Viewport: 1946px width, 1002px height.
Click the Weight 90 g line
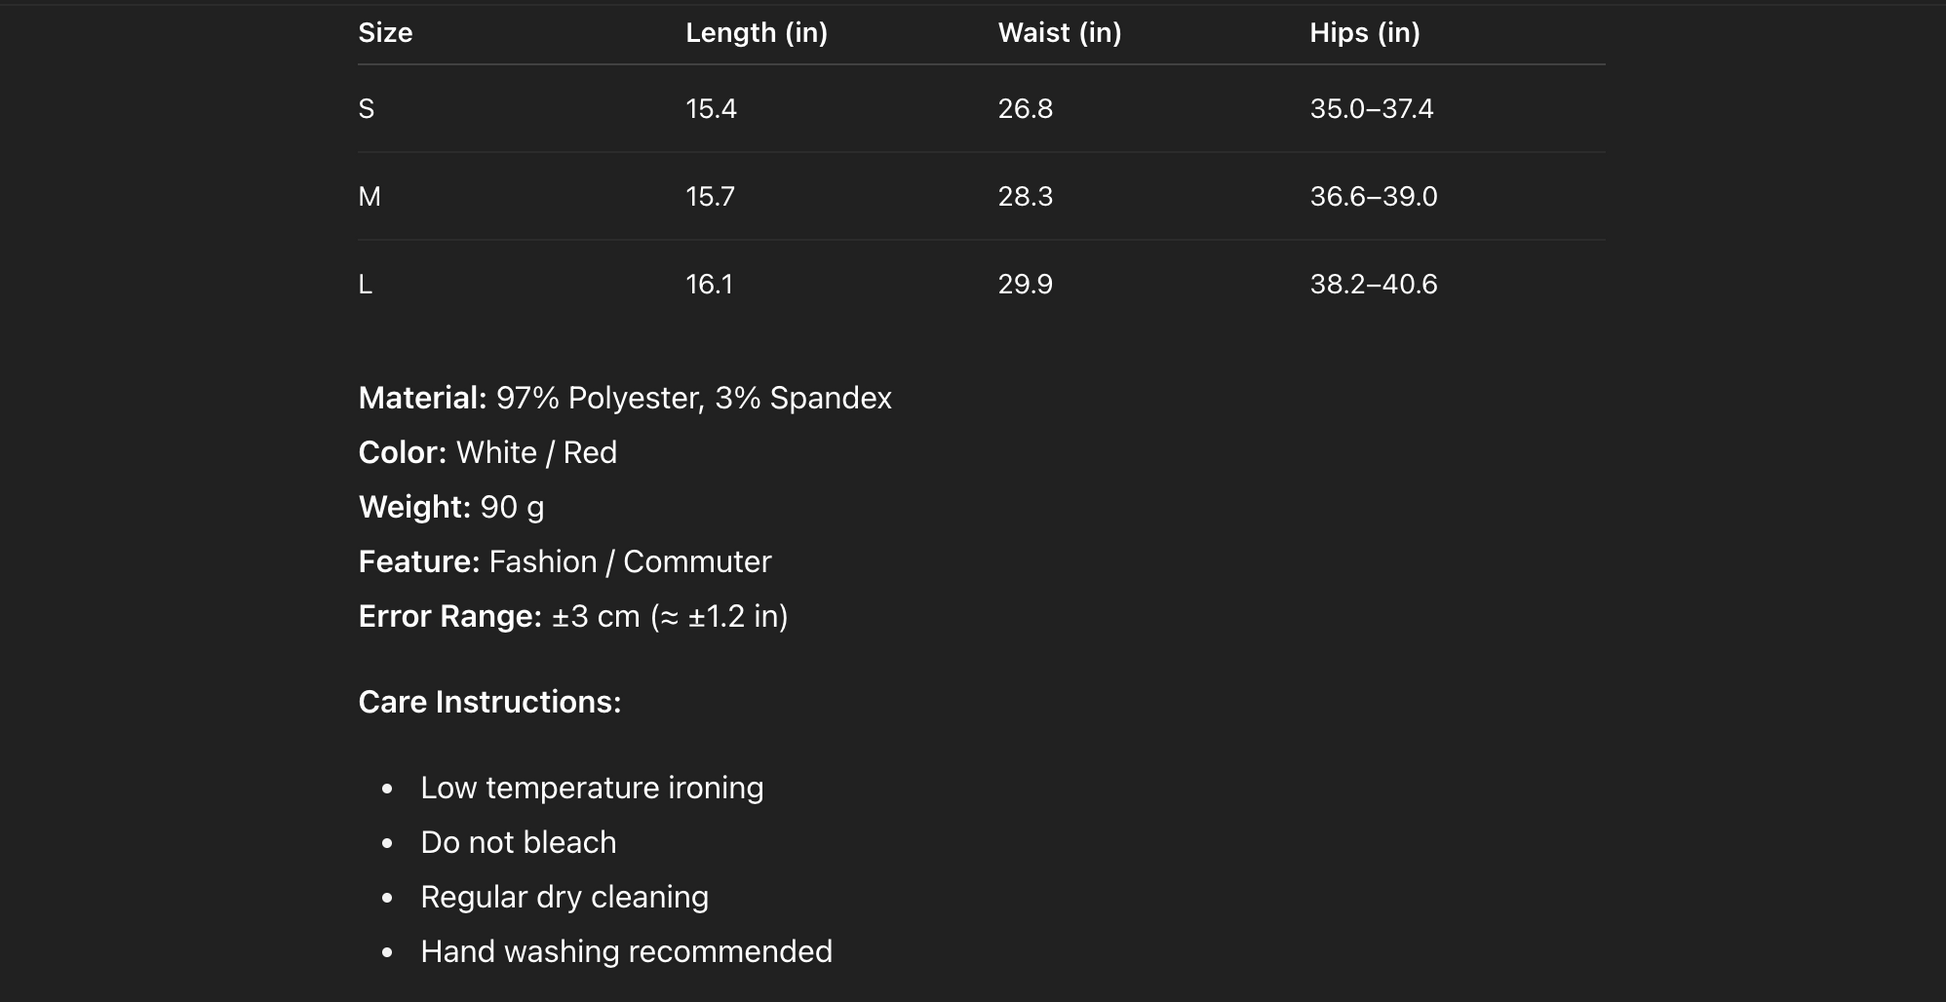[451, 507]
